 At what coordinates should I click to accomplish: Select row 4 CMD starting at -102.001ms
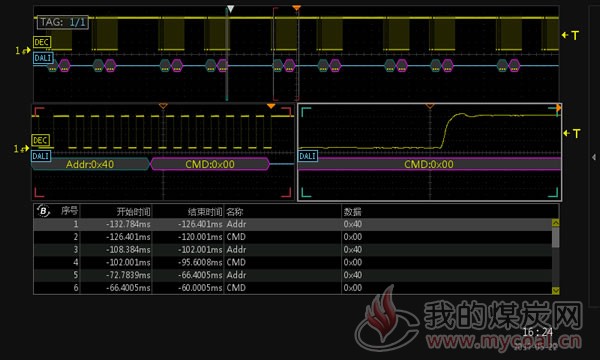[x=293, y=262]
